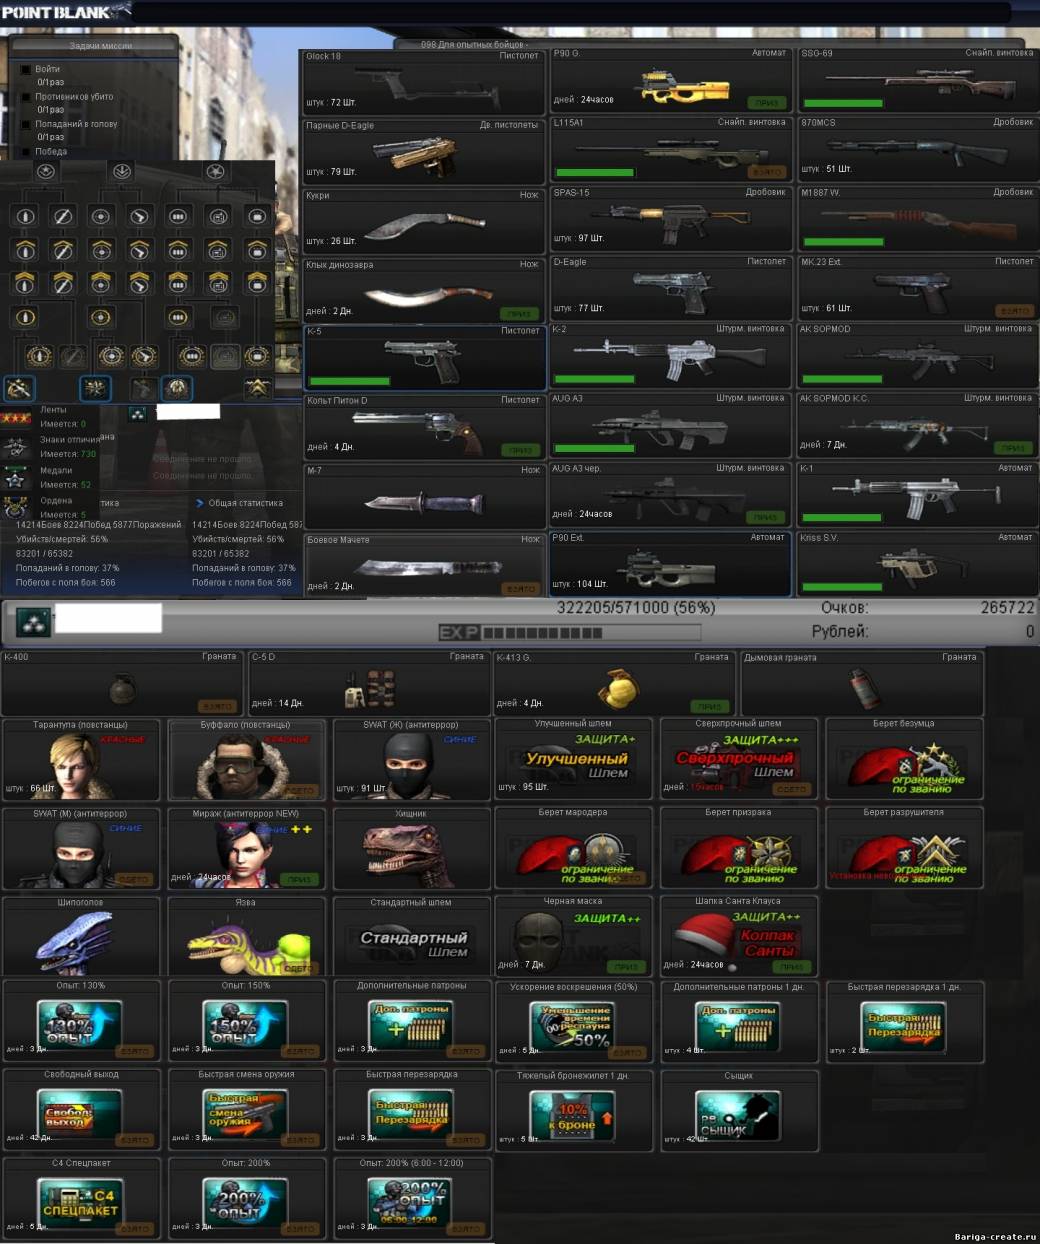
Task: Select the Glock 18 pistol card
Action: click(x=424, y=82)
